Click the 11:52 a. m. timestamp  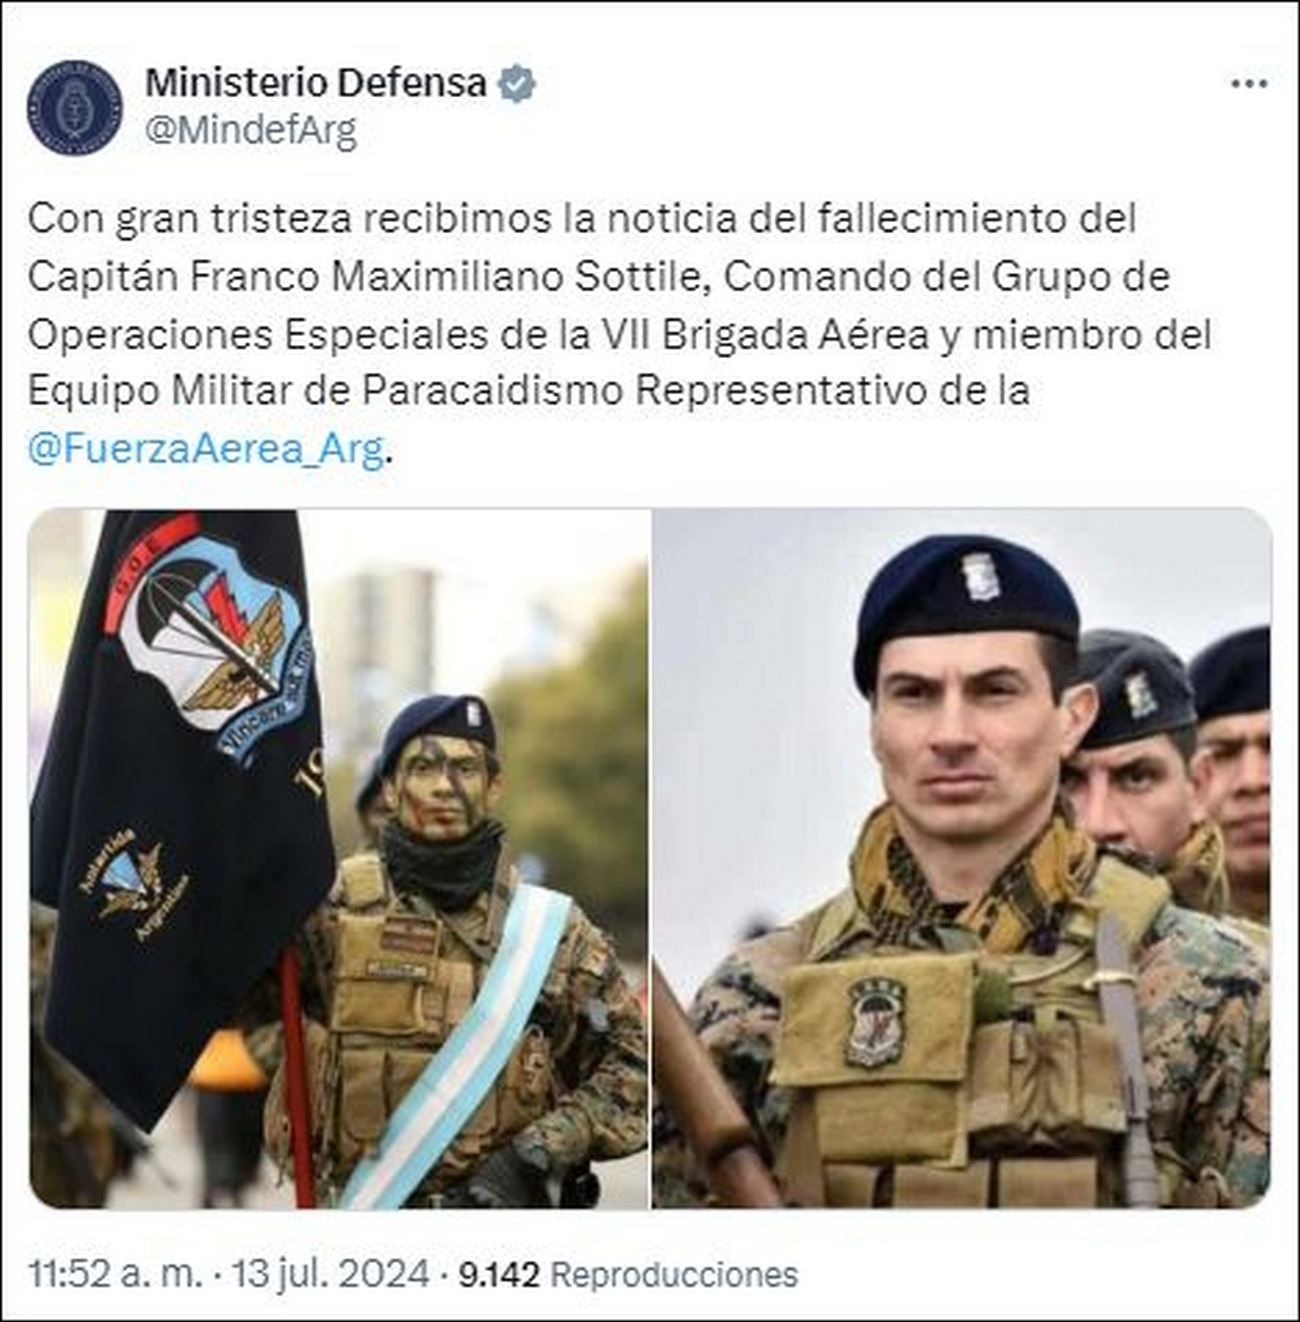(115, 1274)
